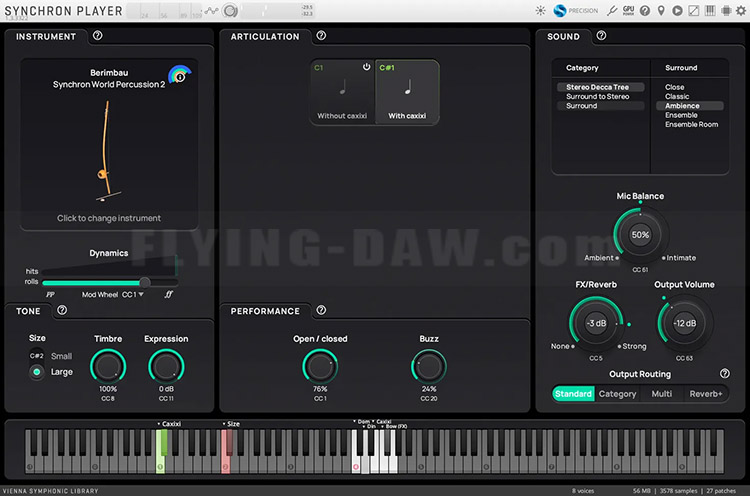Open the help question mark in top toolbar
The height and width of the screenshot is (496, 750).
(645, 11)
